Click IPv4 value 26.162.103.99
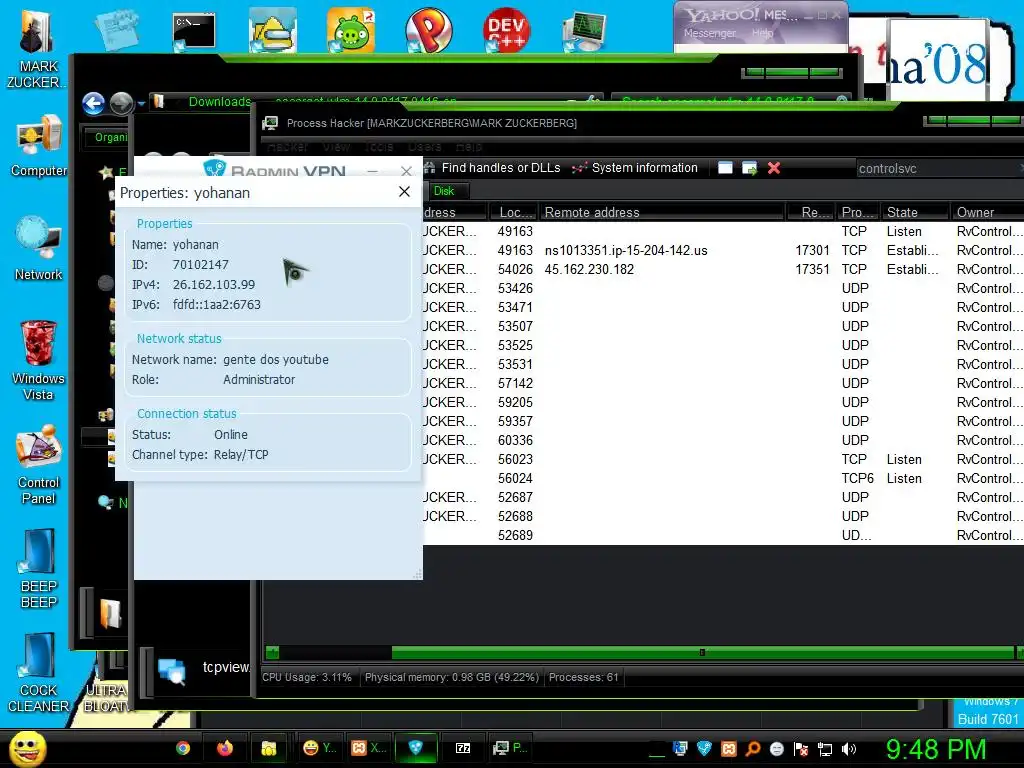The image size is (1024, 768). pos(214,285)
